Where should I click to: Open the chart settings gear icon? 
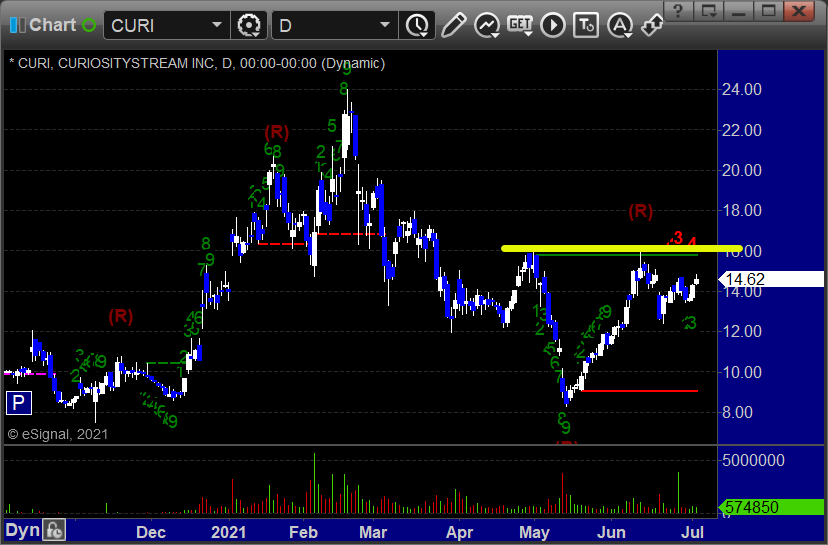[249, 25]
